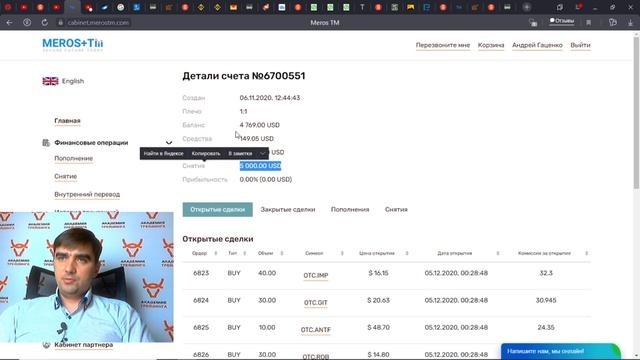The width and height of the screenshot is (640, 360).
Task: Sort table by Комиссия за открытие arrows
Action: (x=587, y=253)
